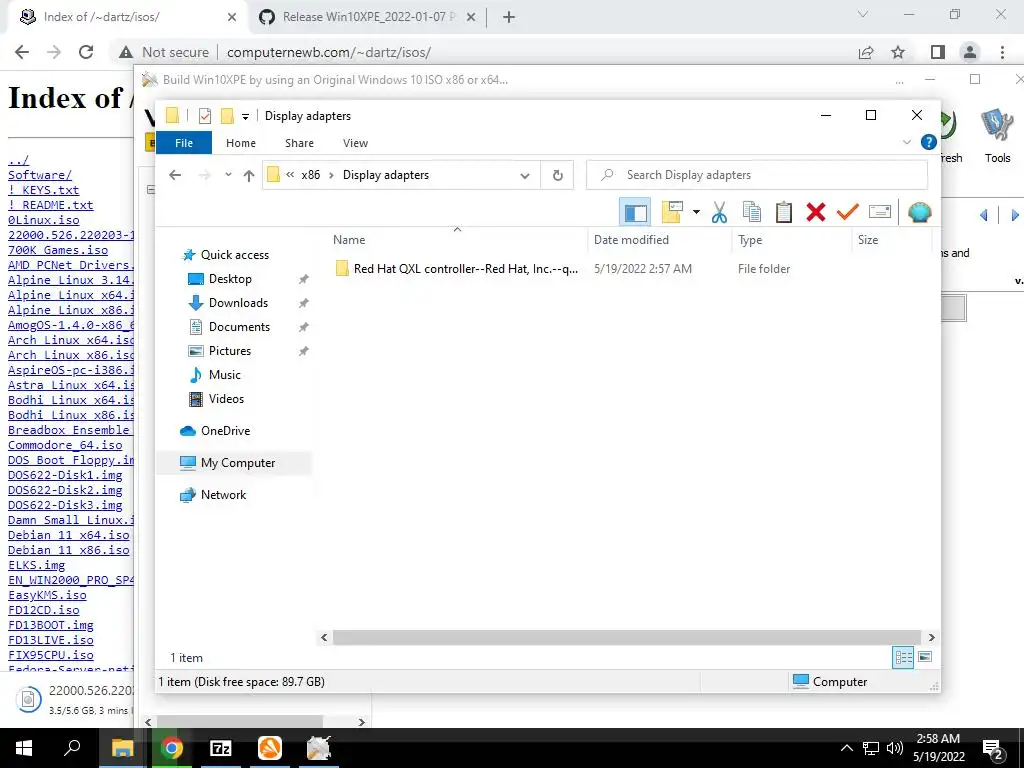Open the quick access toolbar customize dropdown
The width and height of the screenshot is (1024, 768).
(246, 116)
